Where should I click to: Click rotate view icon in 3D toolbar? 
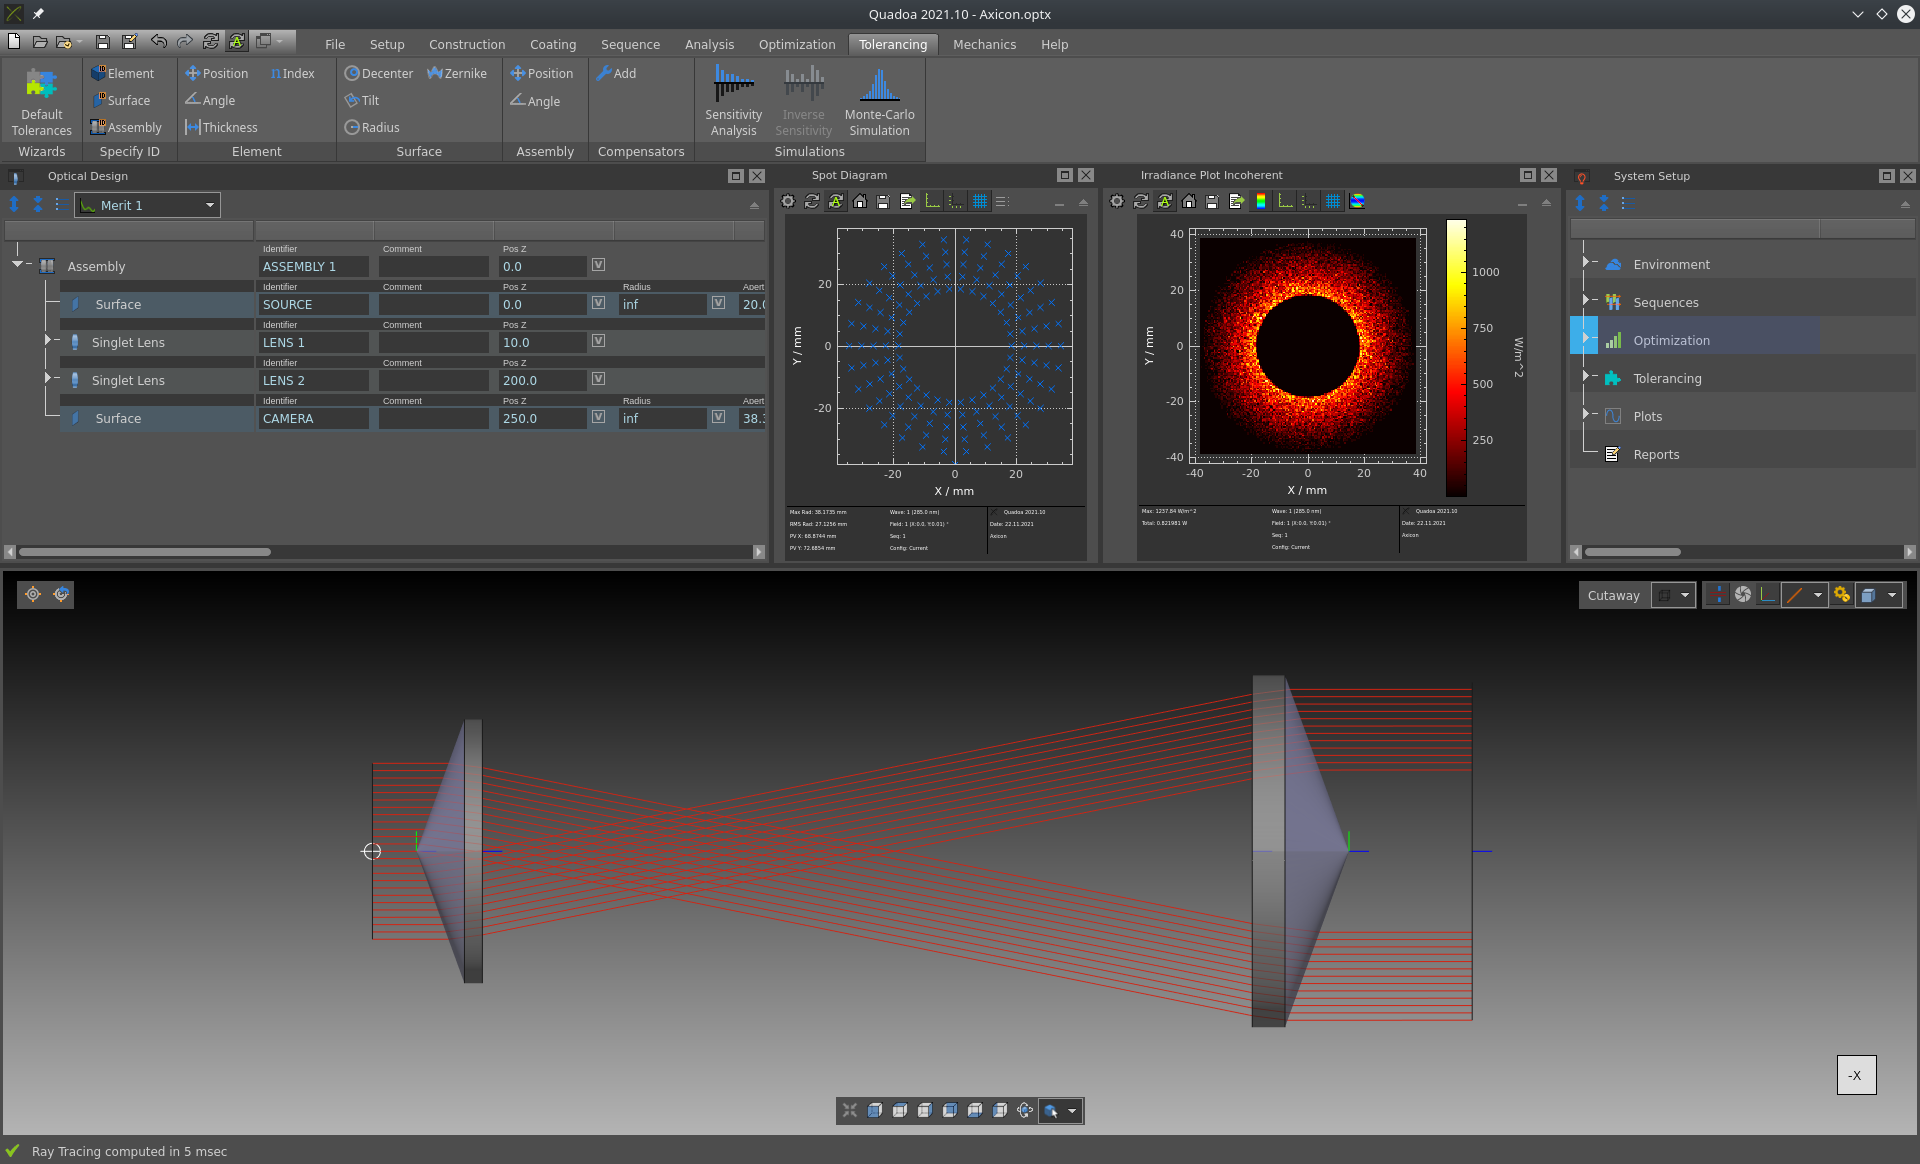click(x=1025, y=1111)
